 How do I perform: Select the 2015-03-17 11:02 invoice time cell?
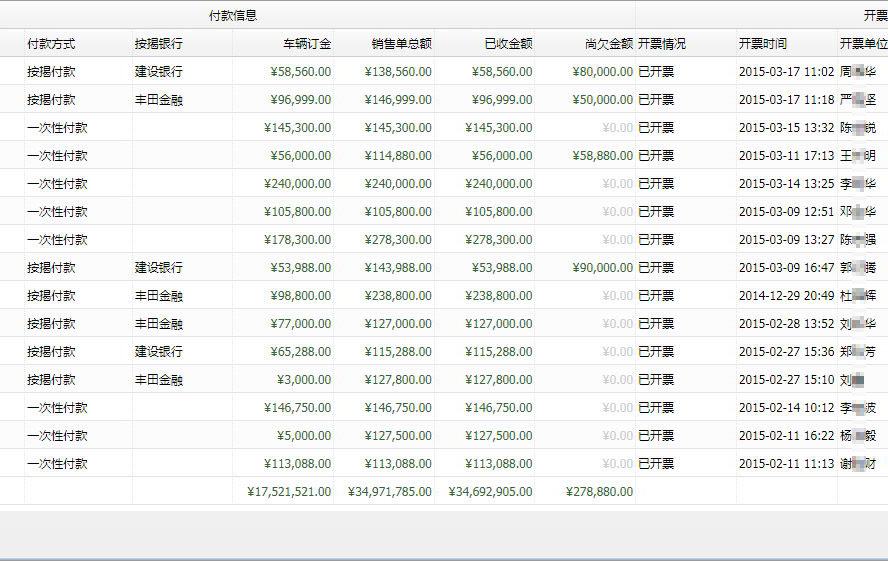tap(786, 72)
